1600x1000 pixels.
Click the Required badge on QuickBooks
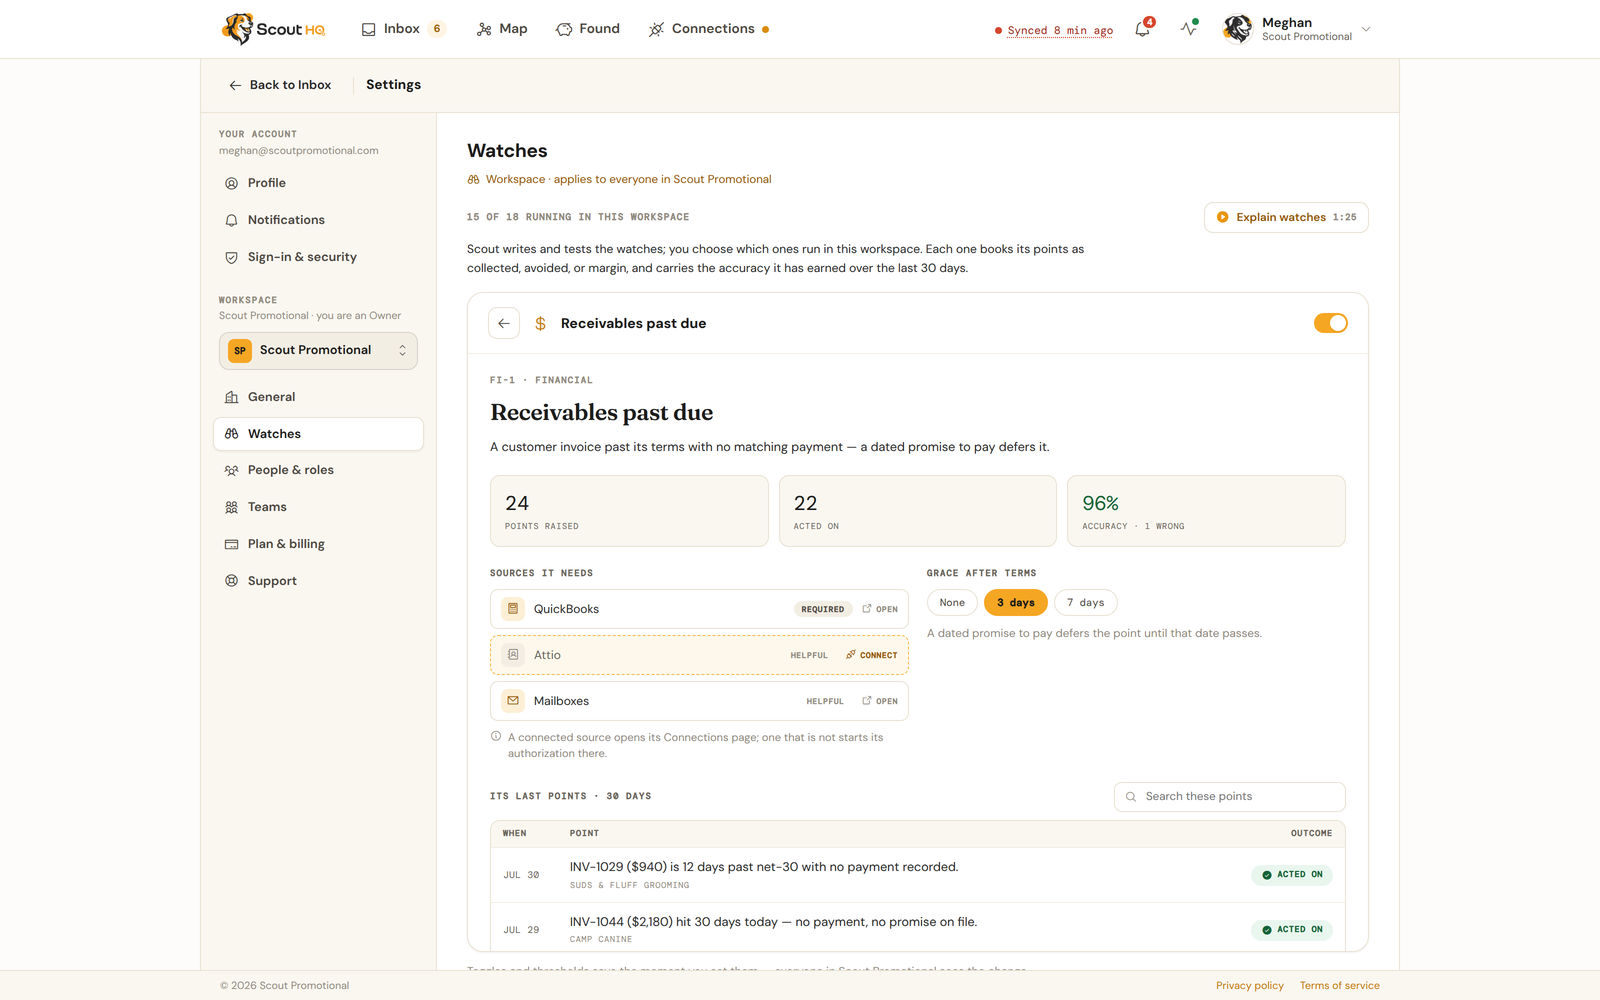click(x=823, y=609)
